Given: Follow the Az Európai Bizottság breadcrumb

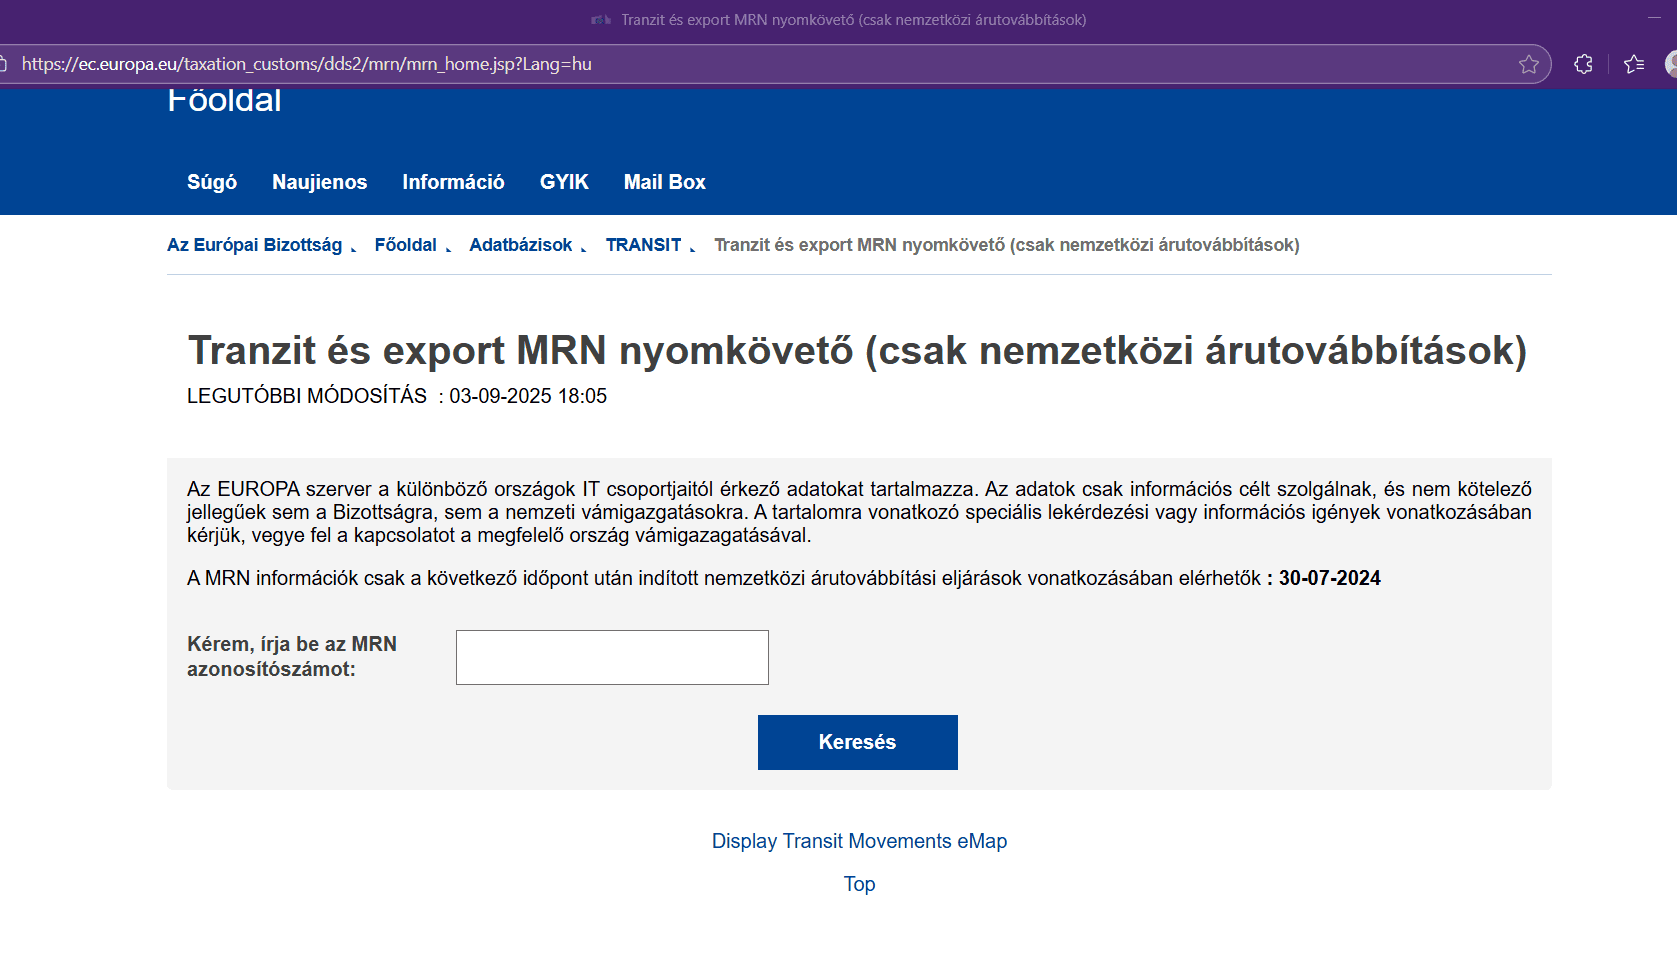Looking at the screenshot, I should click(x=254, y=245).
